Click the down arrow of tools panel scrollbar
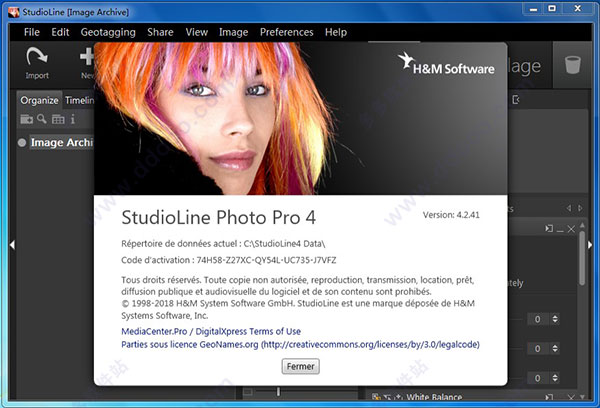The image size is (600, 408). click(x=582, y=397)
